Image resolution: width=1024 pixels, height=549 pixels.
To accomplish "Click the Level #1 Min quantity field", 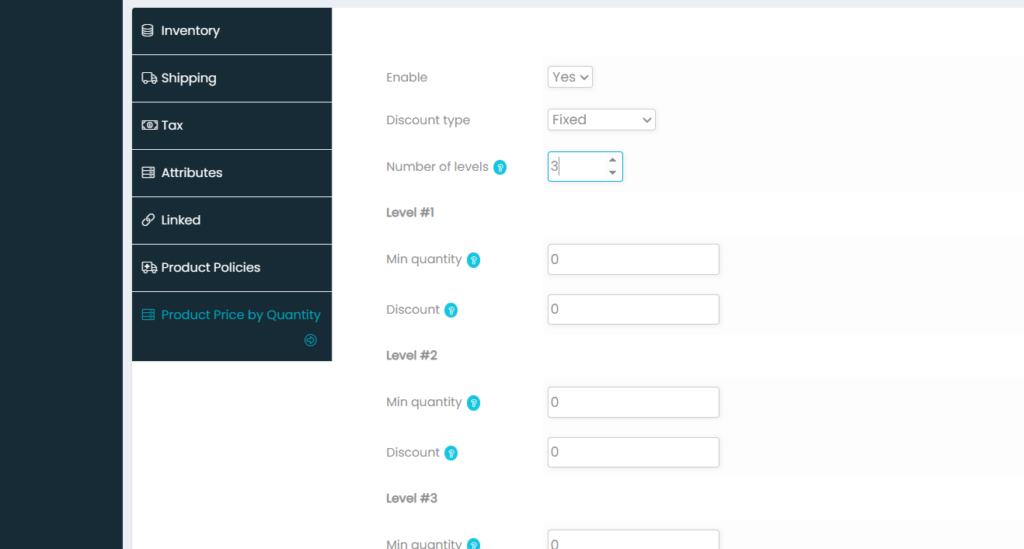I will 633,259.
